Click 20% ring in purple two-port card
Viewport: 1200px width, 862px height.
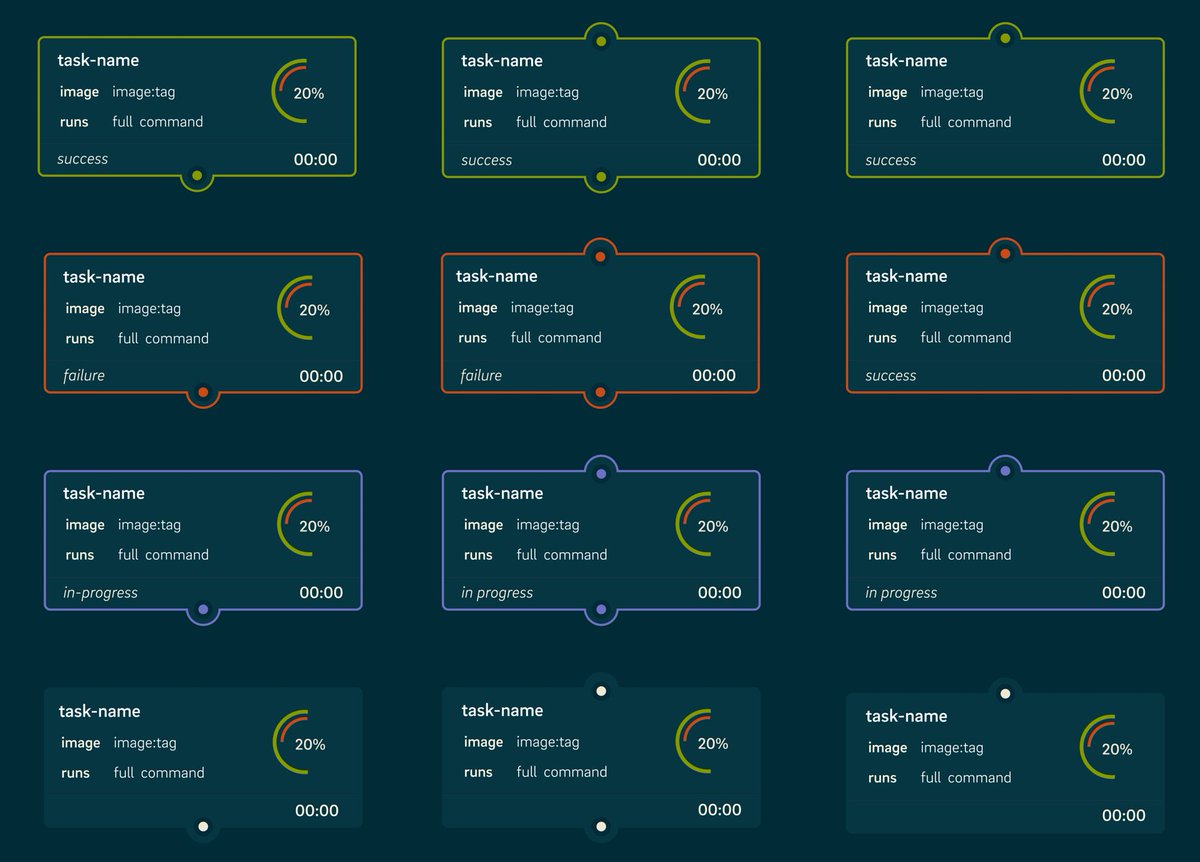(x=703, y=525)
